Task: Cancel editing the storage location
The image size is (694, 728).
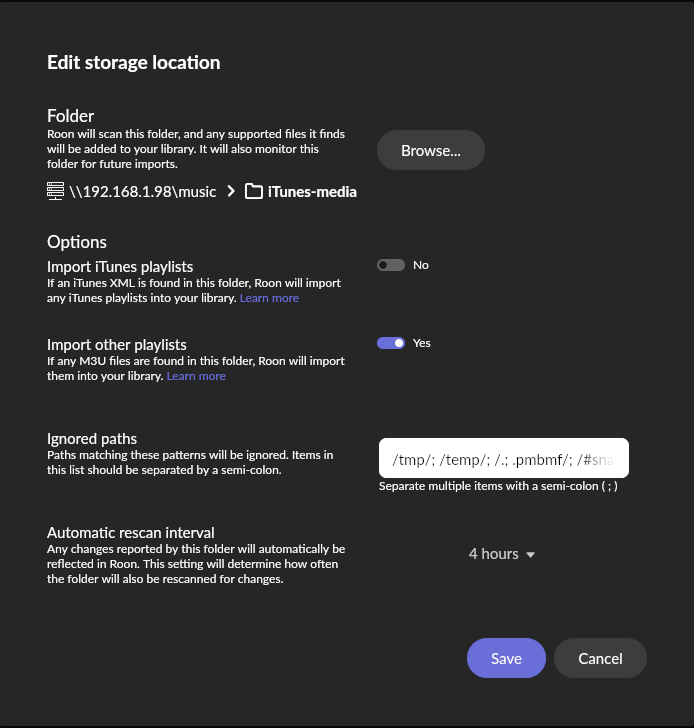Action: [x=600, y=658]
